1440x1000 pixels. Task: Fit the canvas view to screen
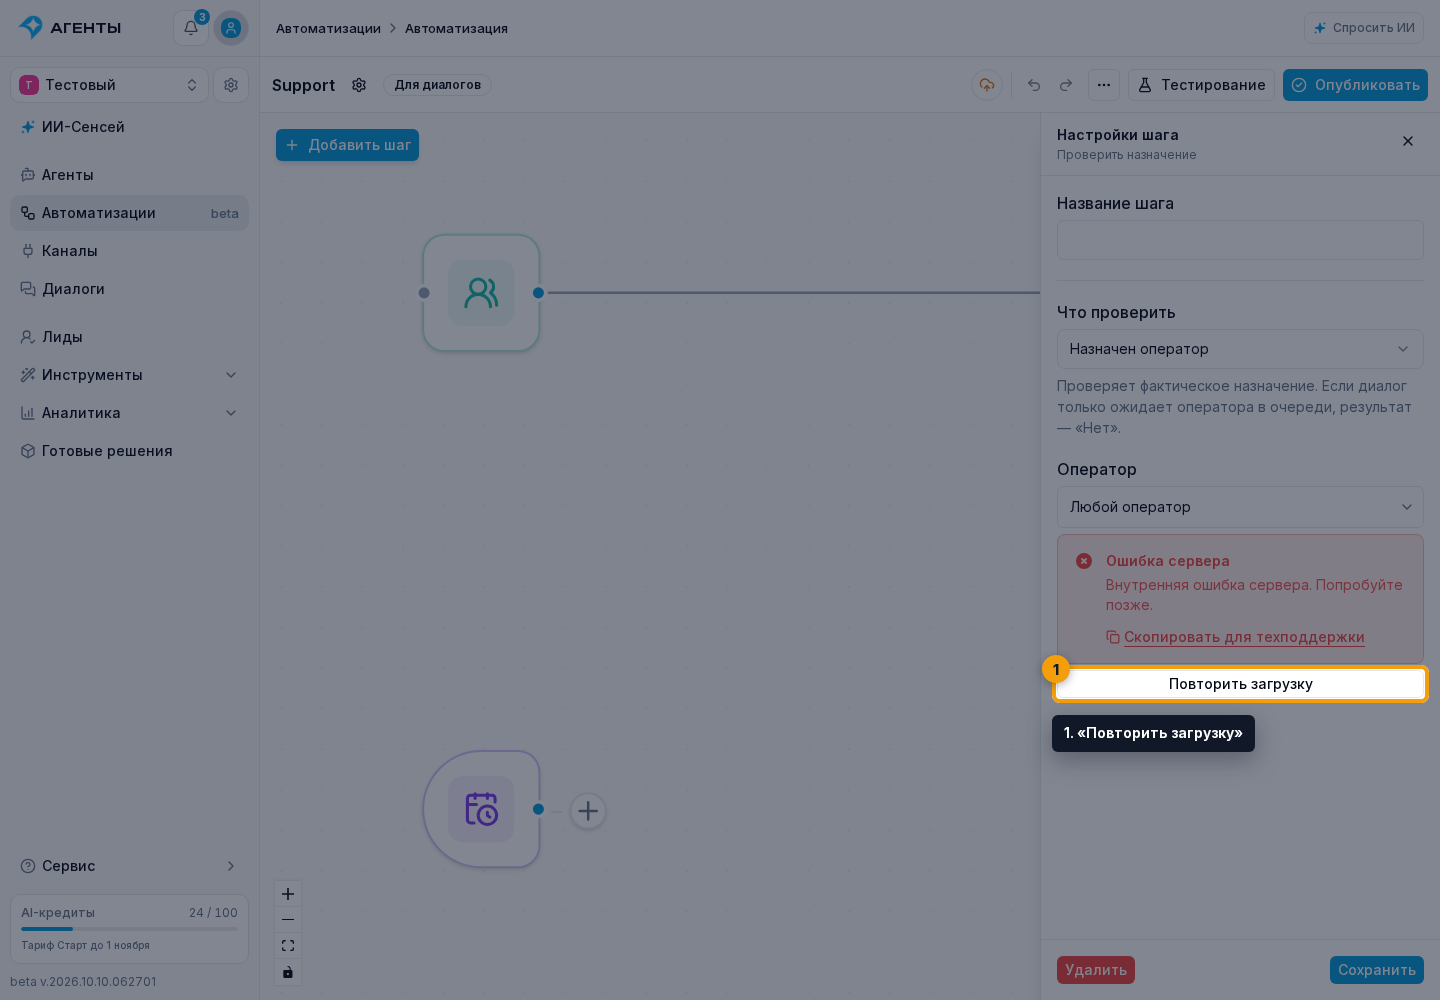point(288,946)
